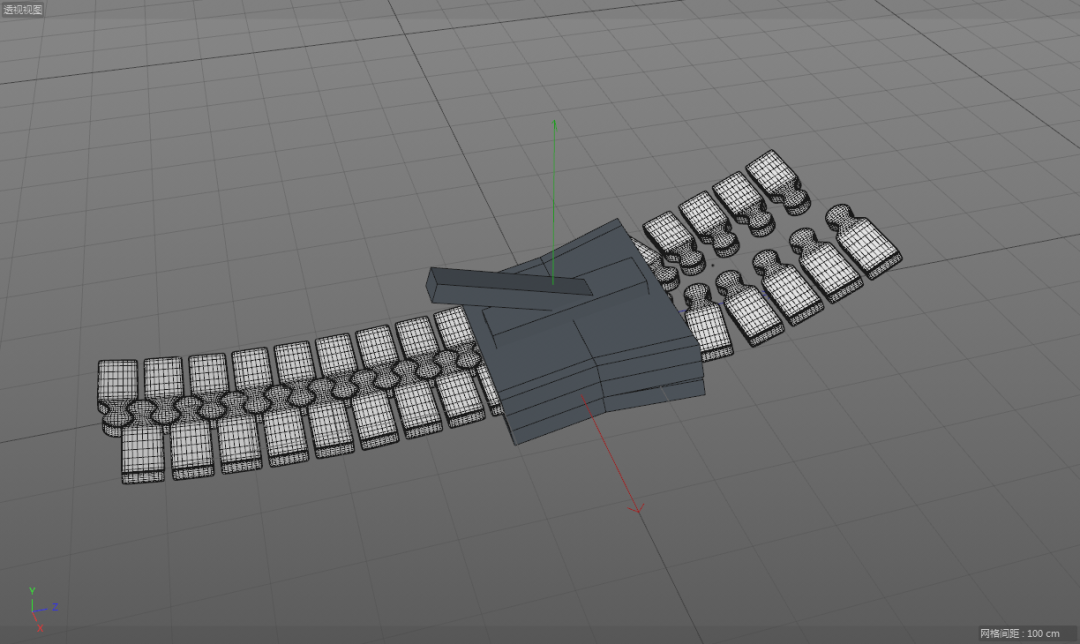Select the leftmost tooth in the upper row
1080x644 pixels.
click(x=118, y=385)
